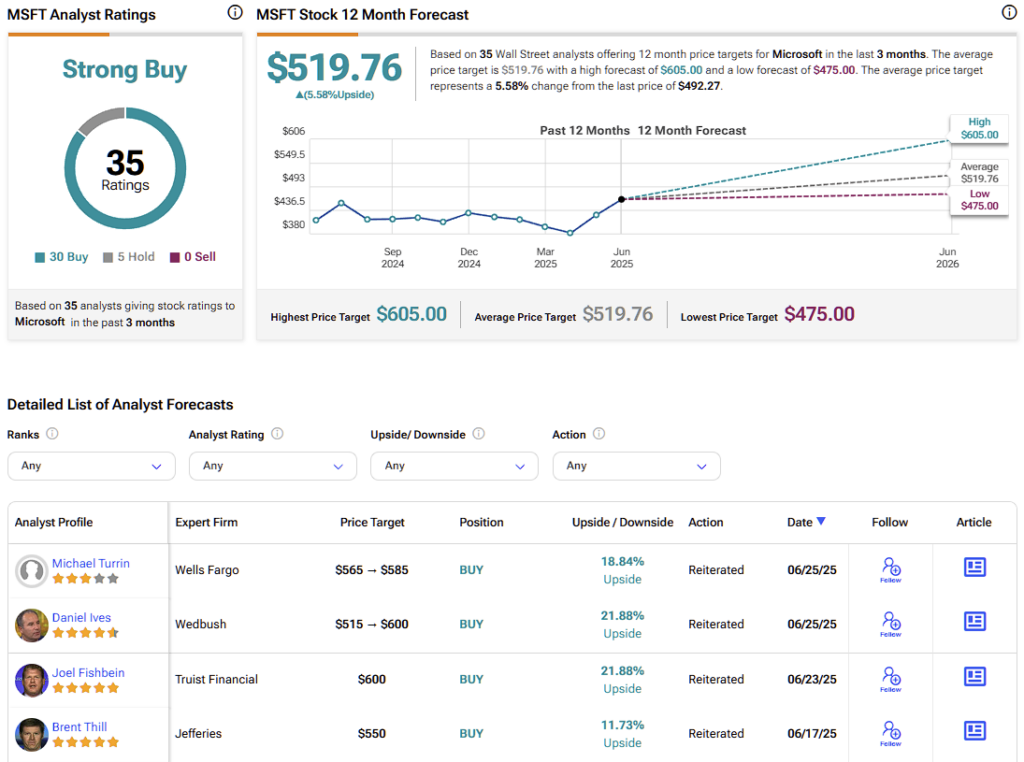Click BUY position in Wells Fargo row

[x=471, y=570]
